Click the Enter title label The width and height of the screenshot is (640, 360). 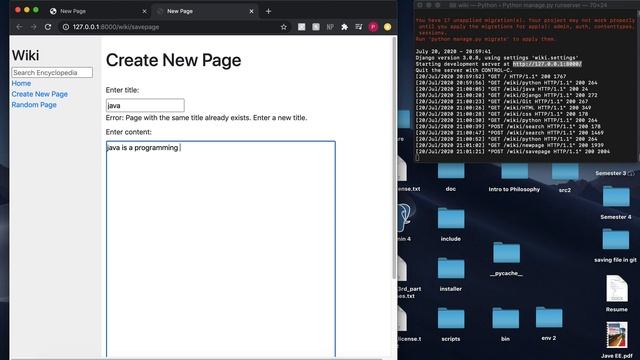(122, 90)
